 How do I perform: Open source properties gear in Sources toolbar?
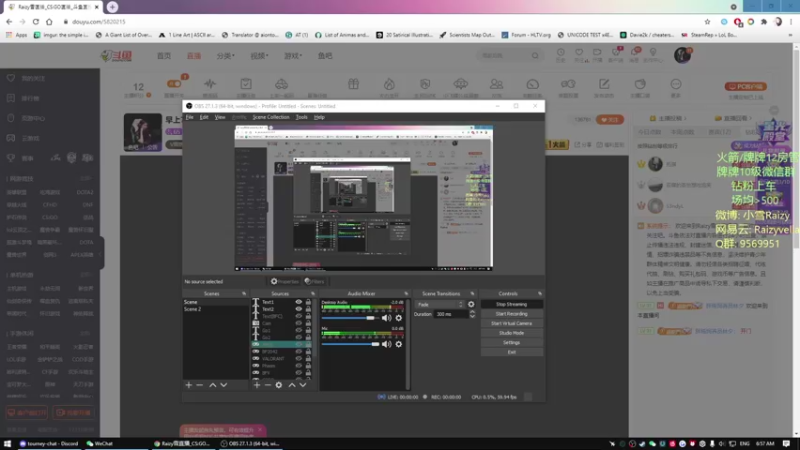279,385
